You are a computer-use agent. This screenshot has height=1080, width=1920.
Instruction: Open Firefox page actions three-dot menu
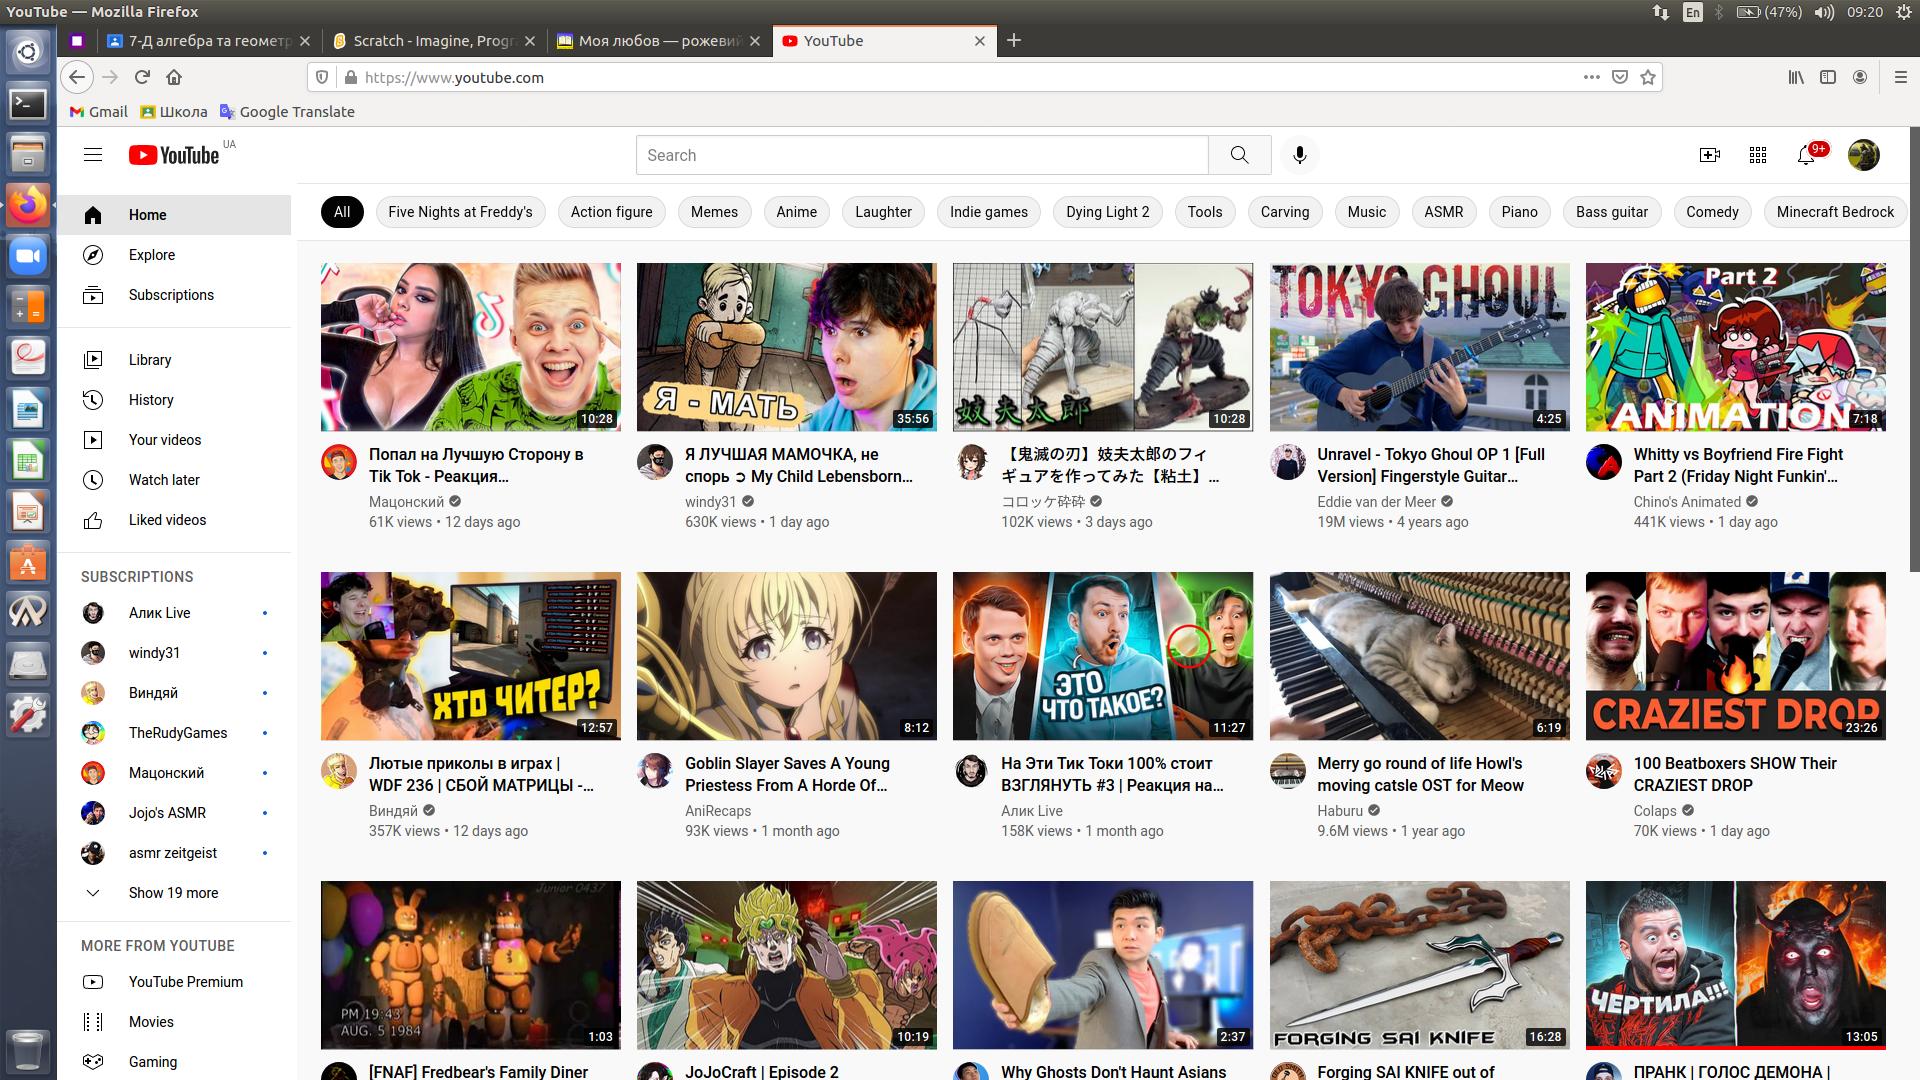pos(1591,77)
